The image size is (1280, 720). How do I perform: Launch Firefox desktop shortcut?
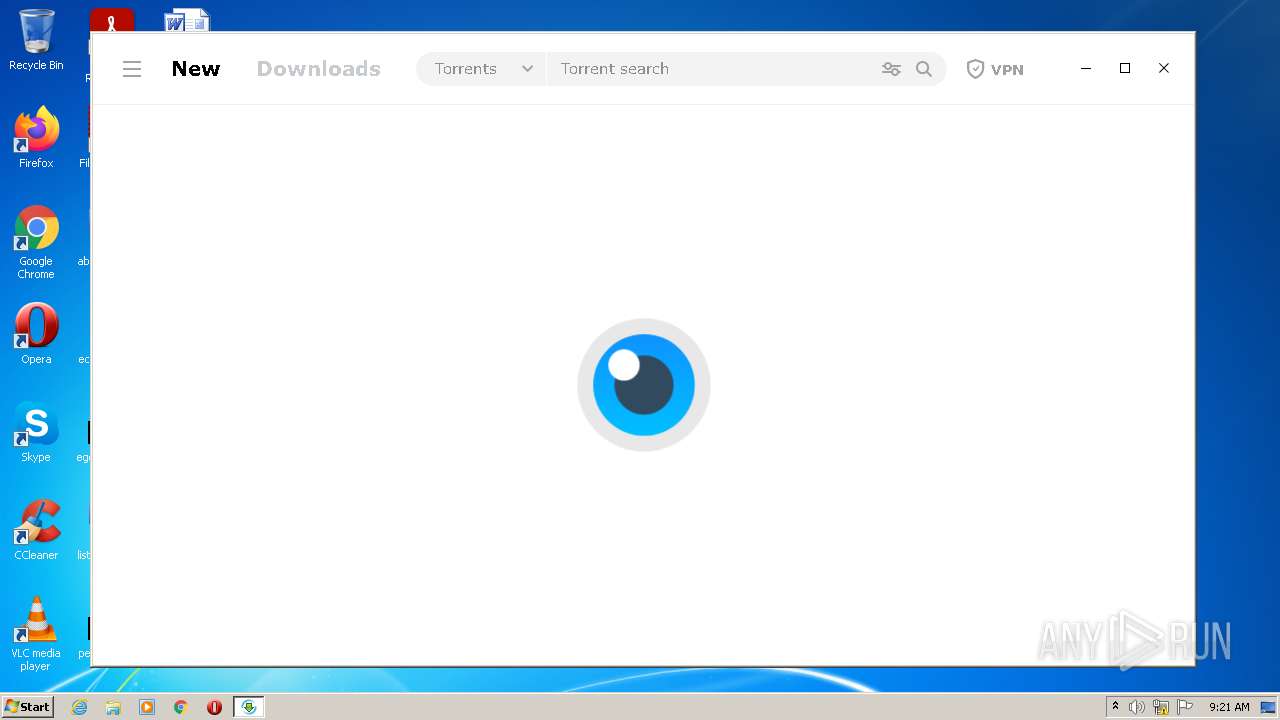pyautogui.click(x=36, y=138)
